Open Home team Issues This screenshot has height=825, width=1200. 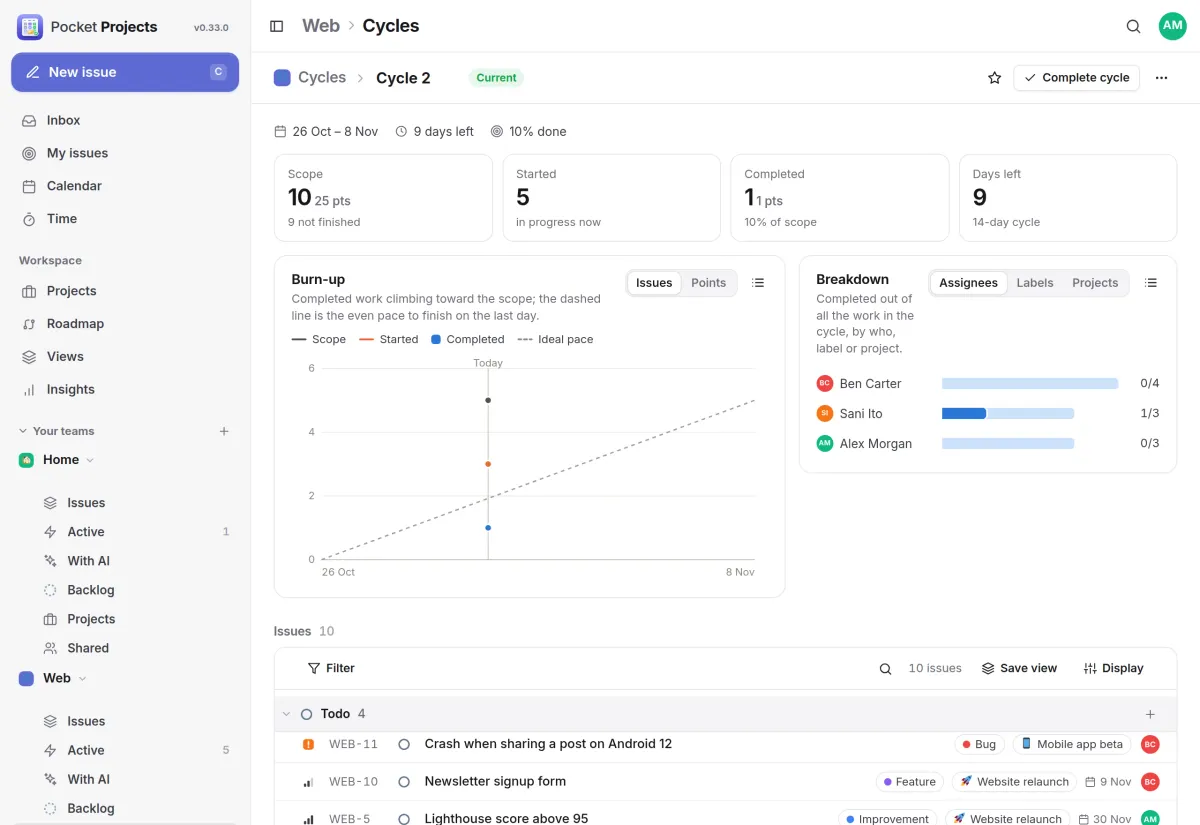click(135, 503)
